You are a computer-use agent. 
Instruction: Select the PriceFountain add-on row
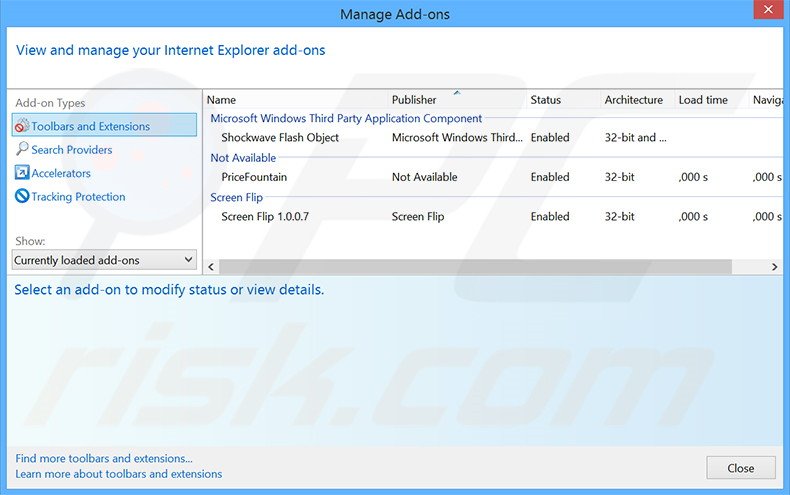494,177
